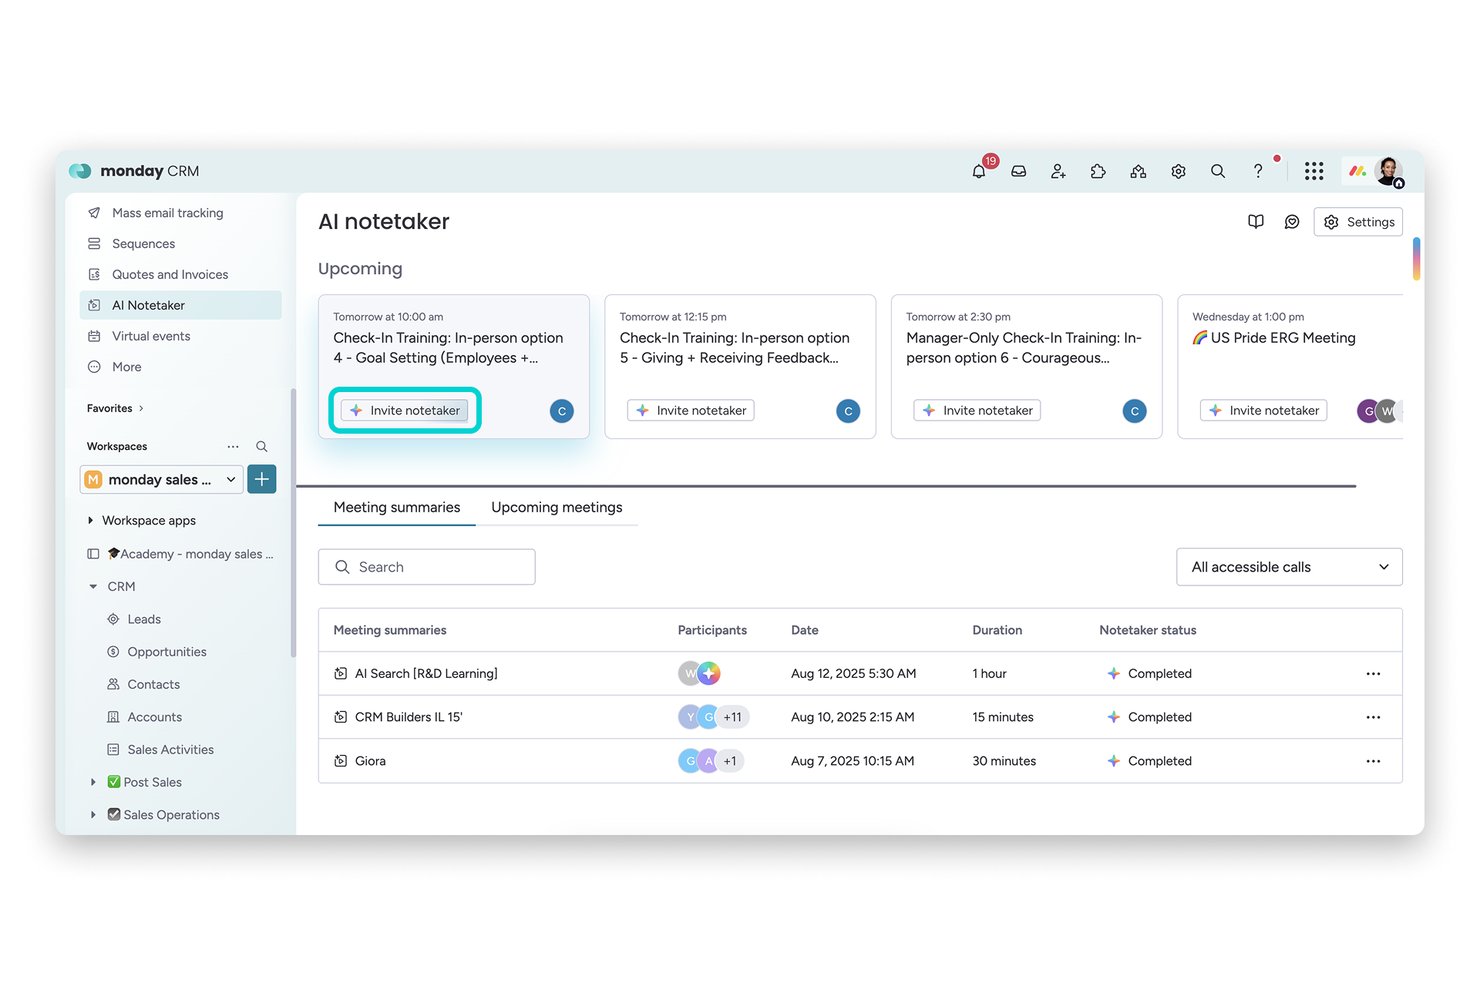Click the add item plus button
Screen dimensions: 1480x987
point(262,480)
